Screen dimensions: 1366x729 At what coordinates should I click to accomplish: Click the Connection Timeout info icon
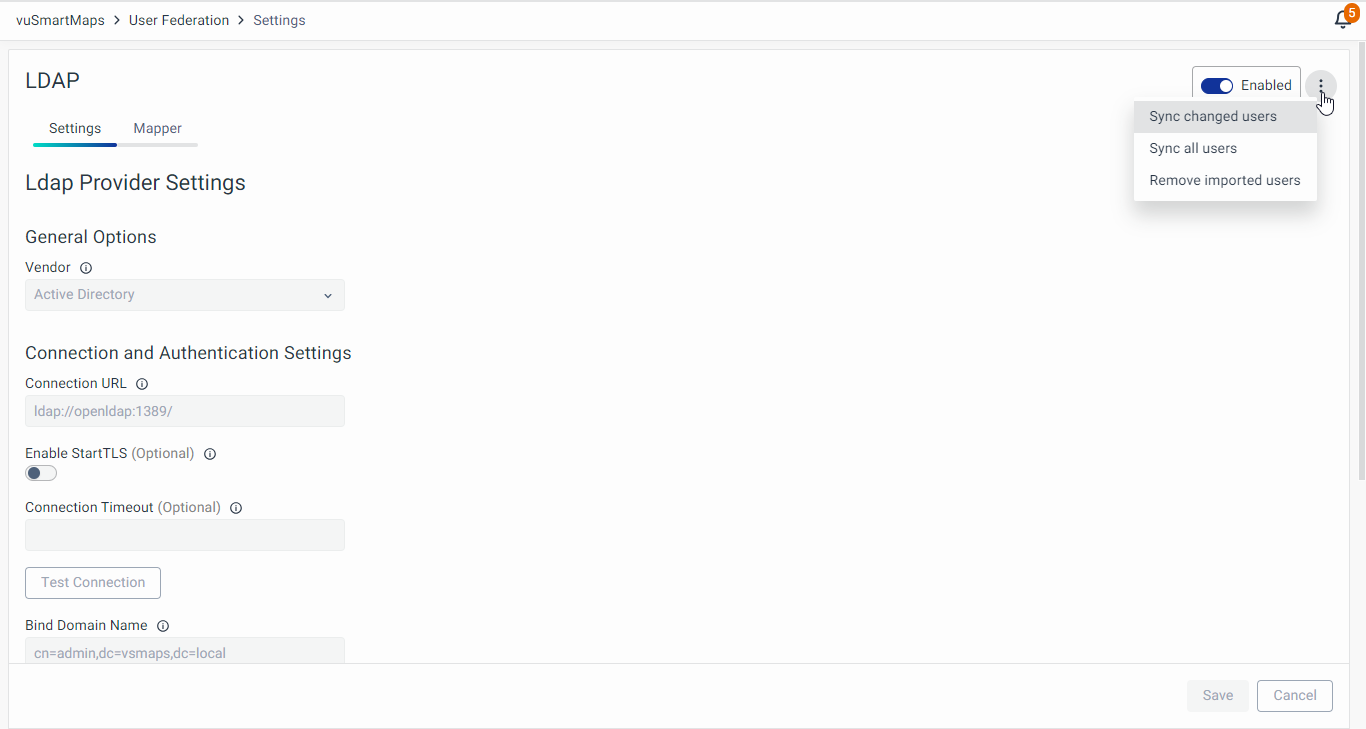tap(236, 508)
